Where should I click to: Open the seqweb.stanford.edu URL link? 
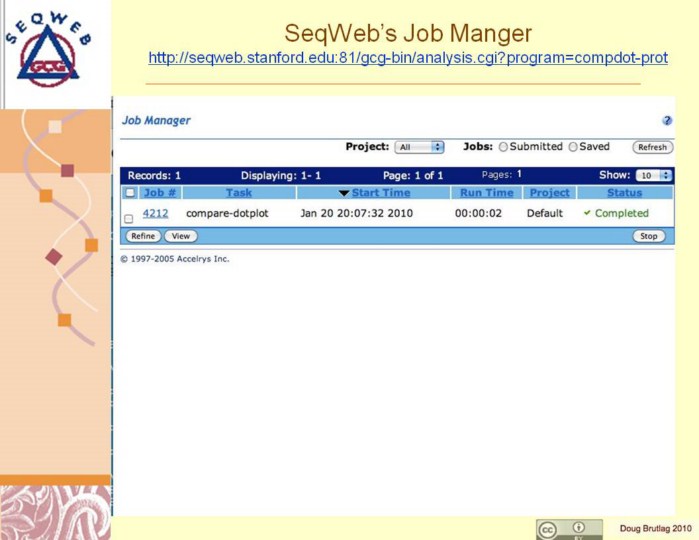(x=408, y=58)
